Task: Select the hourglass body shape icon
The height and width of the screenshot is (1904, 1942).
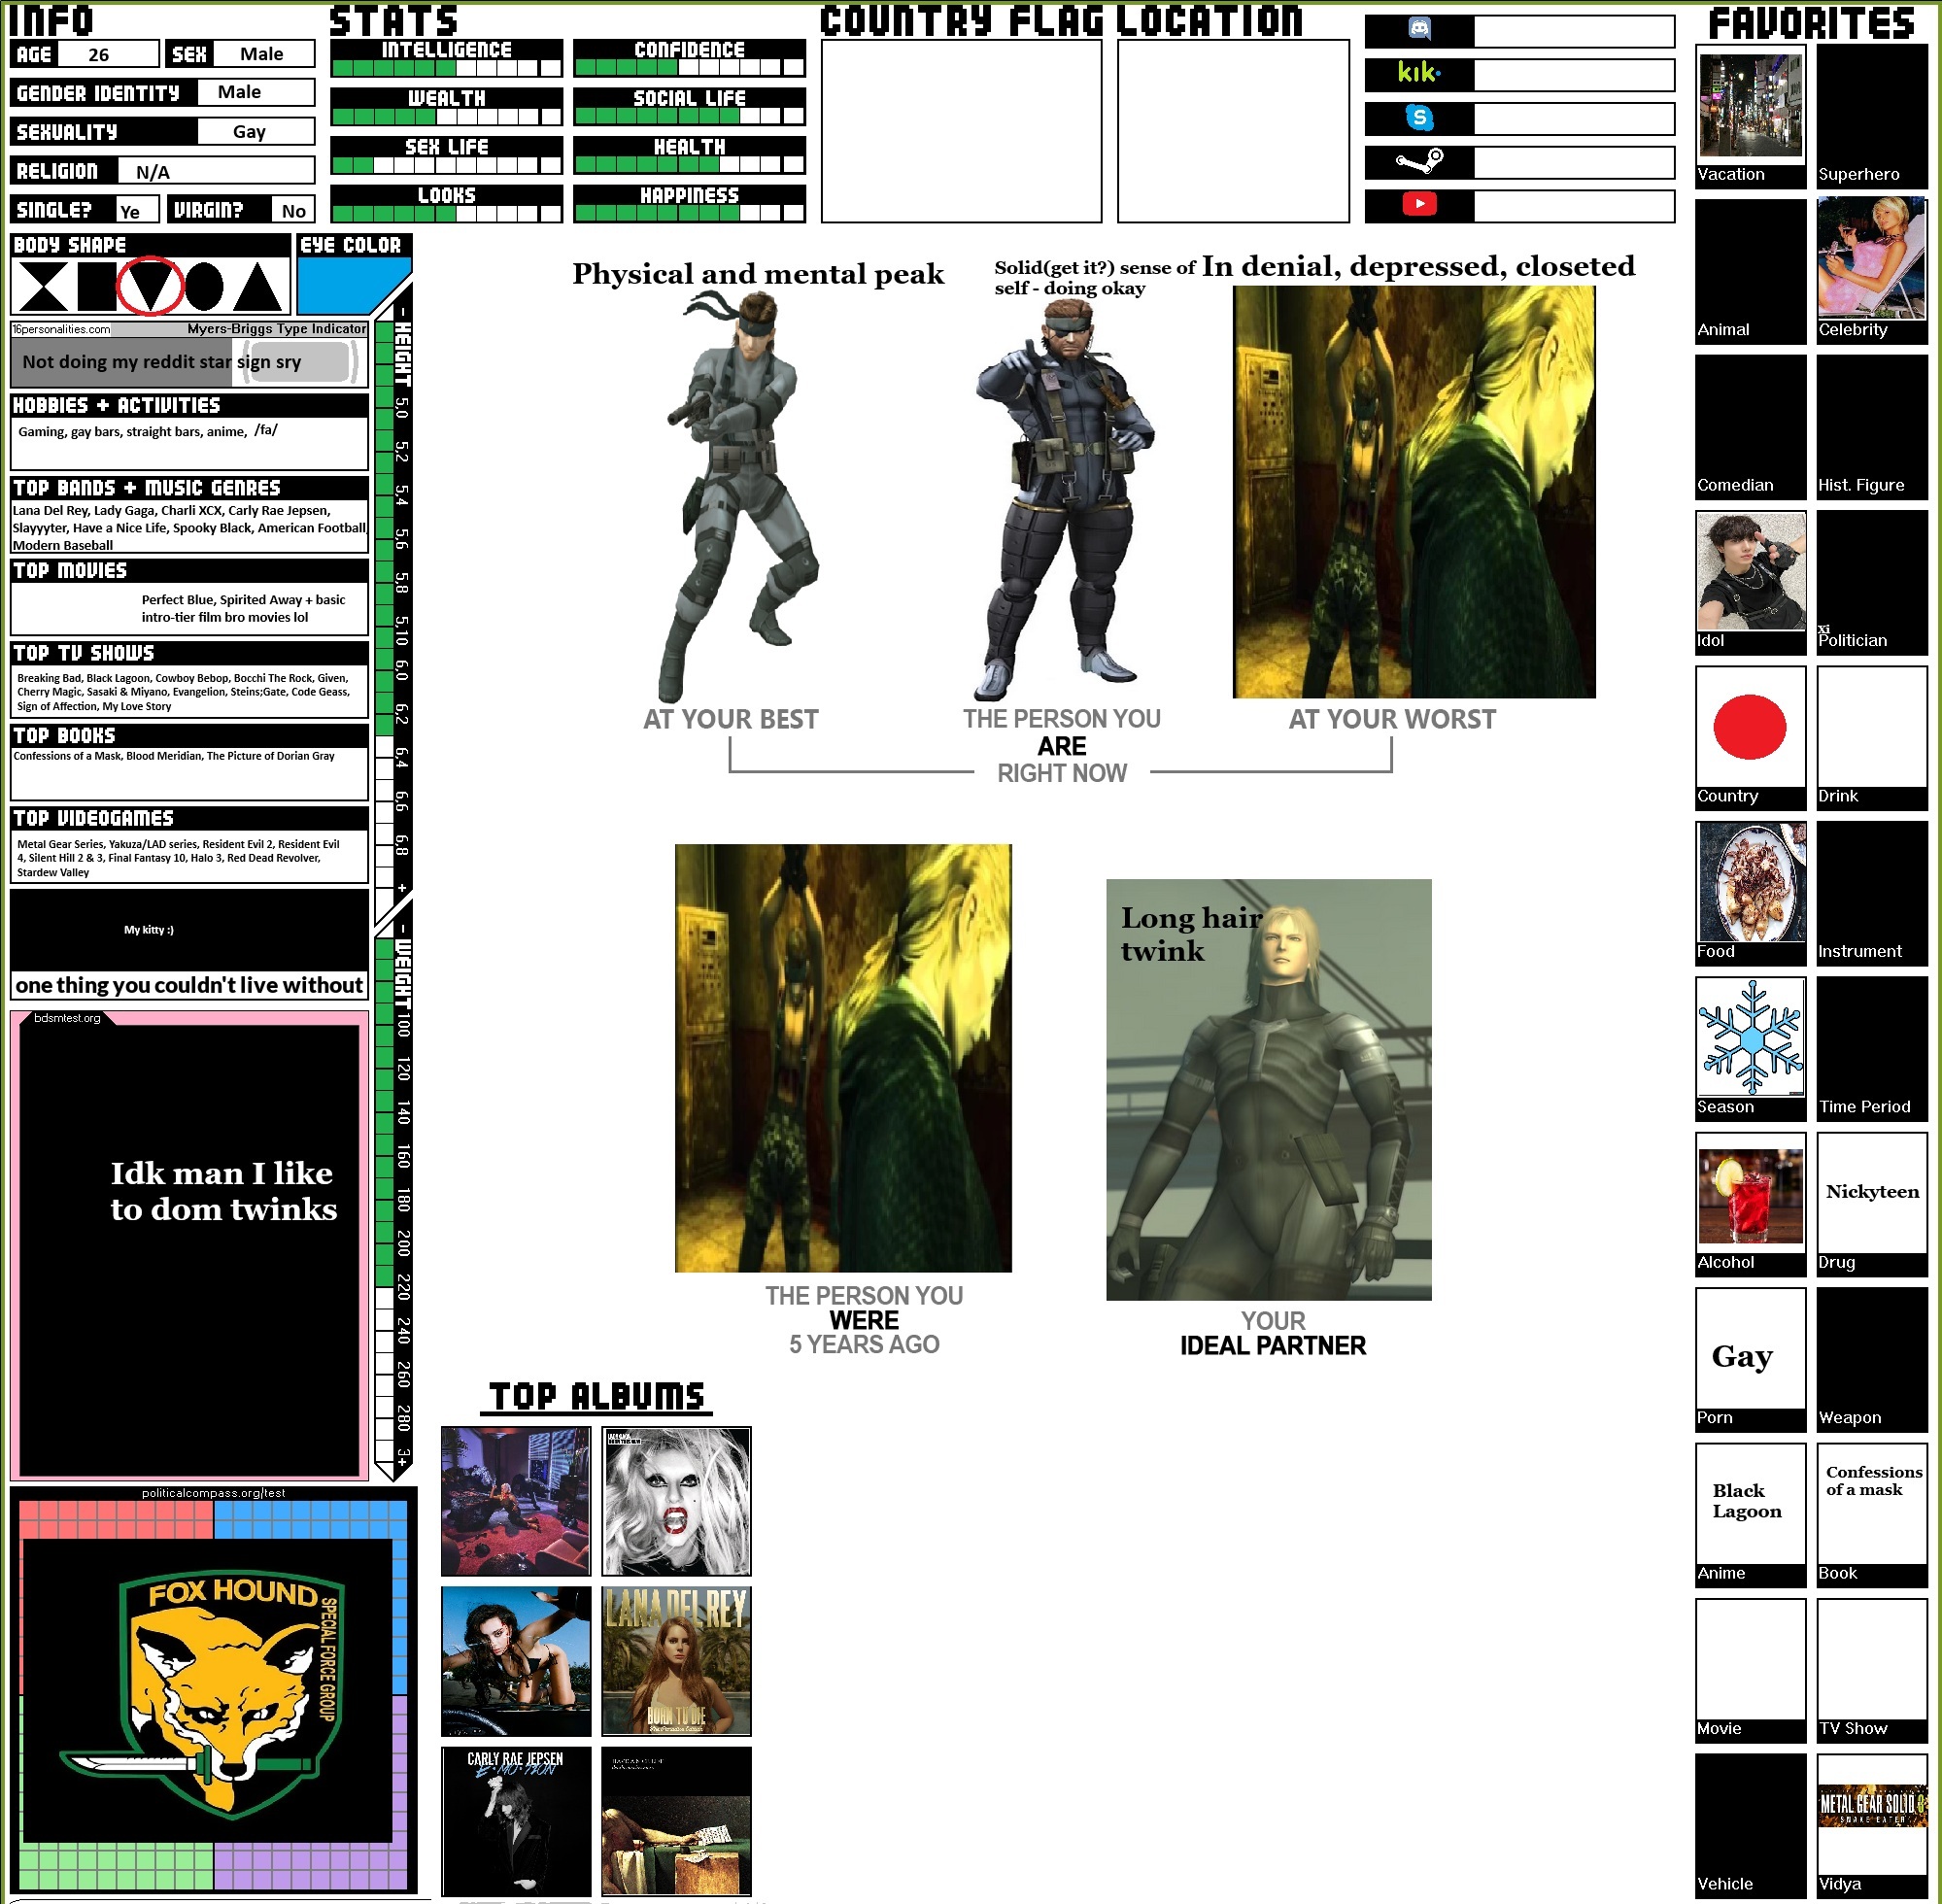Action: click(x=42, y=287)
